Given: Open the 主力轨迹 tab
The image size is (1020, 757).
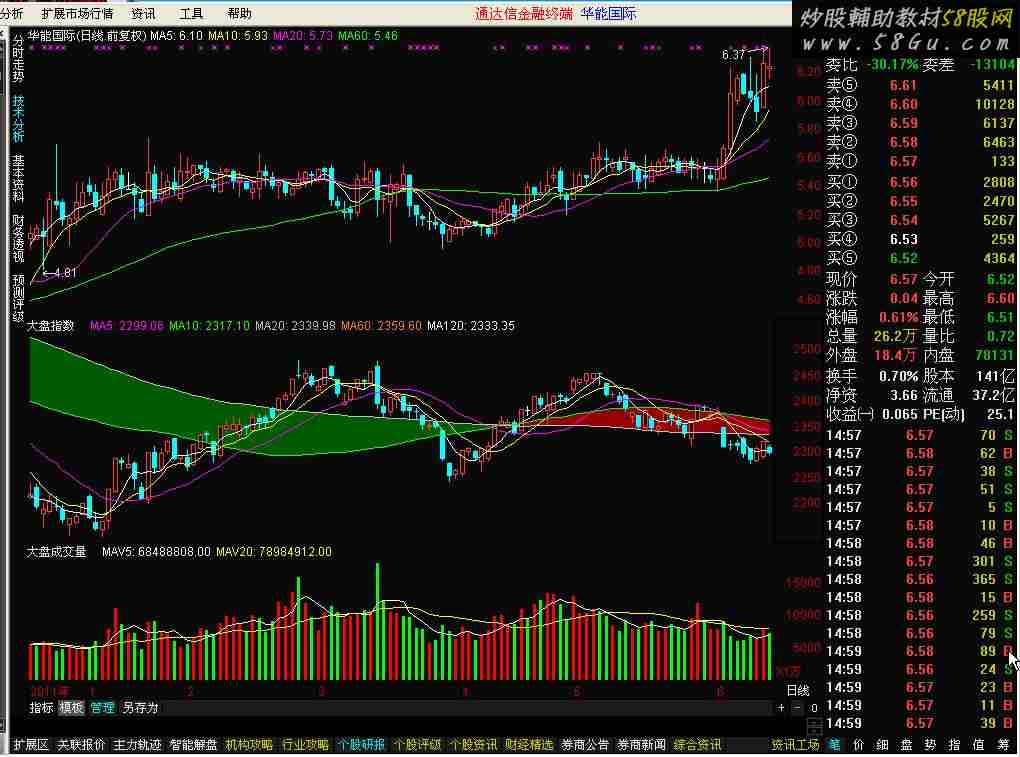Looking at the screenshot, I should click(137, 745).
